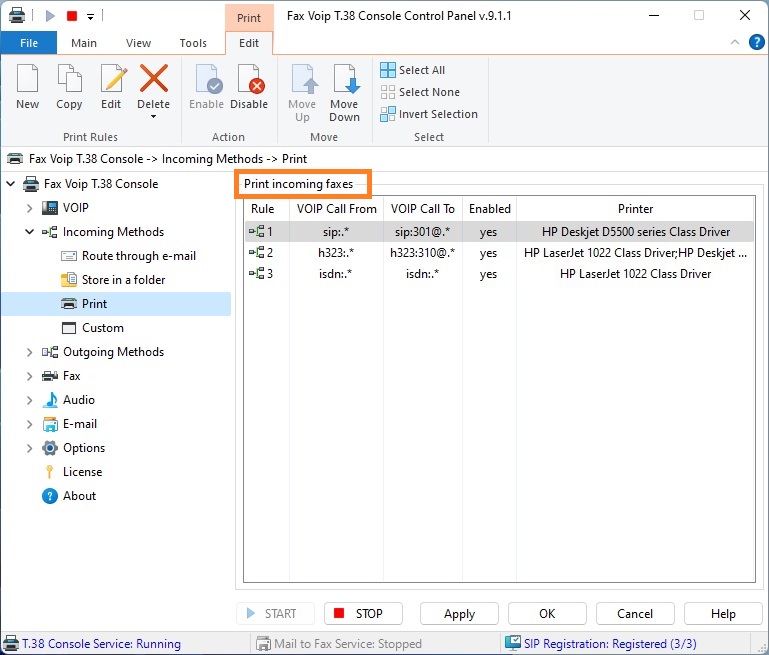769x655 pixels.
Task: Click Select None in the ribbon
Action: coord(420,92)
